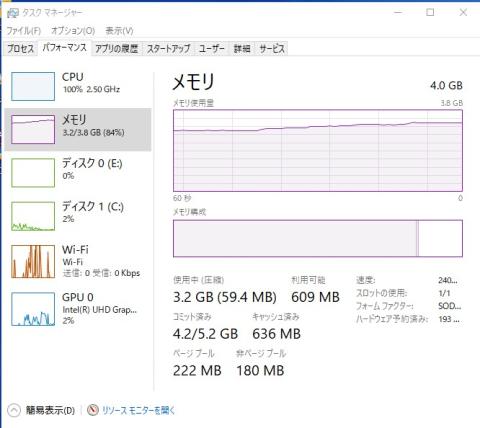Image resolution: width=480 pixels, height=428 pixels.
Task: Select the パフォーマンス tab
Action: point(64,48)
